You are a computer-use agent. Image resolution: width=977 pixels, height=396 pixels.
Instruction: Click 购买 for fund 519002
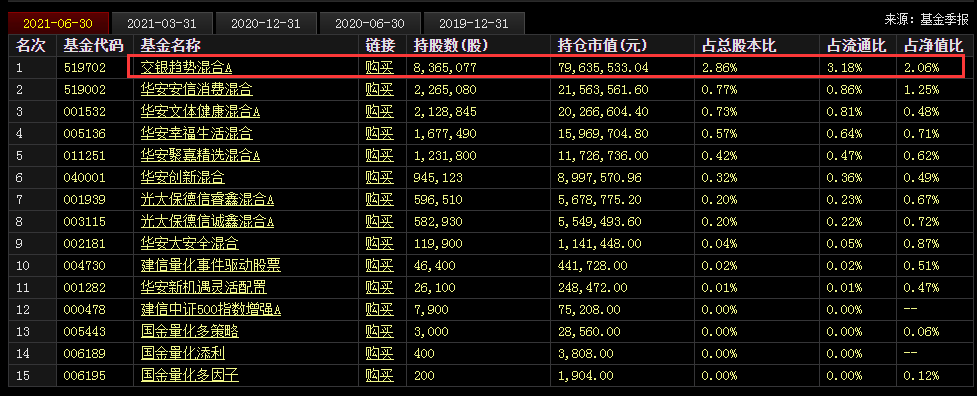(379, 90)
